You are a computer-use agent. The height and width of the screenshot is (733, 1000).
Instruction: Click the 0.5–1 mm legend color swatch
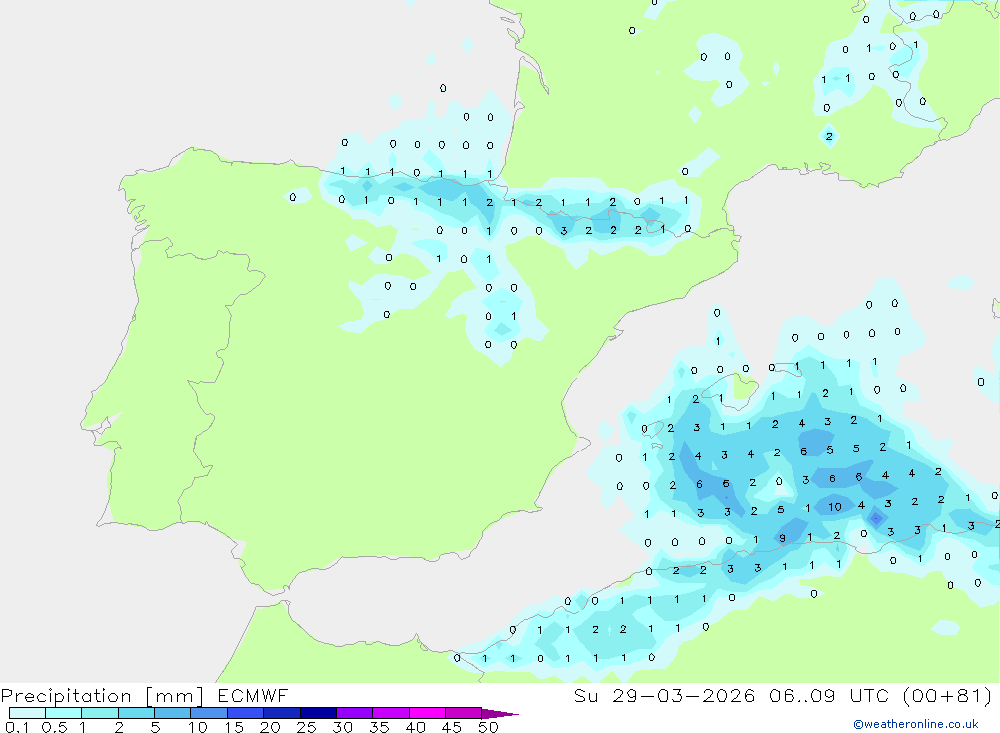[64, 713]
